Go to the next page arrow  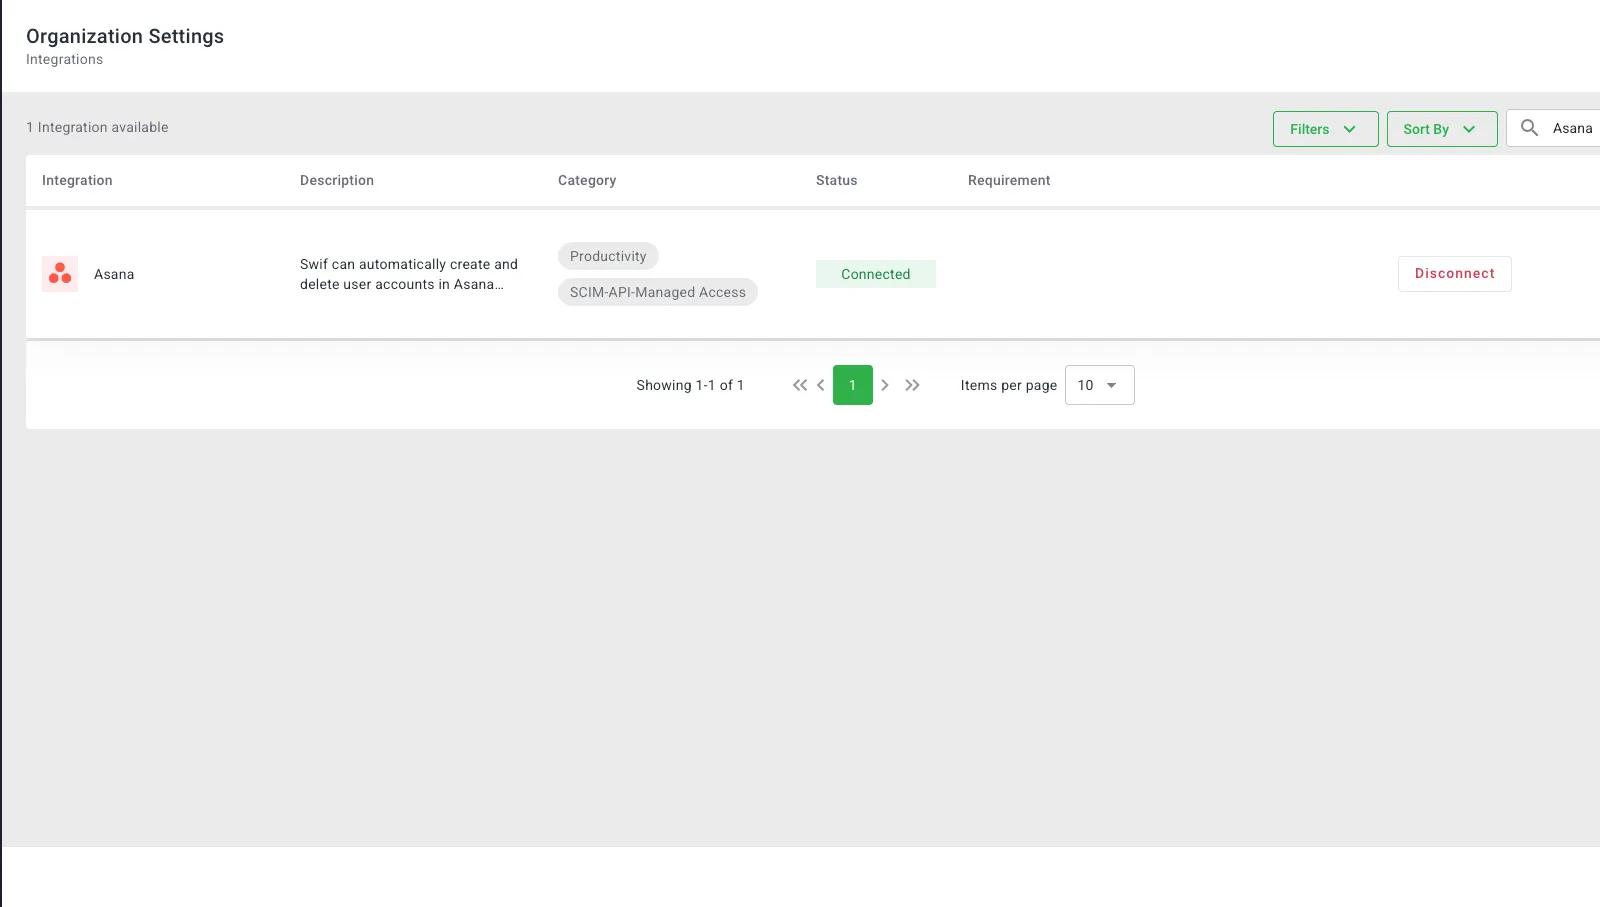coord(885,385)
